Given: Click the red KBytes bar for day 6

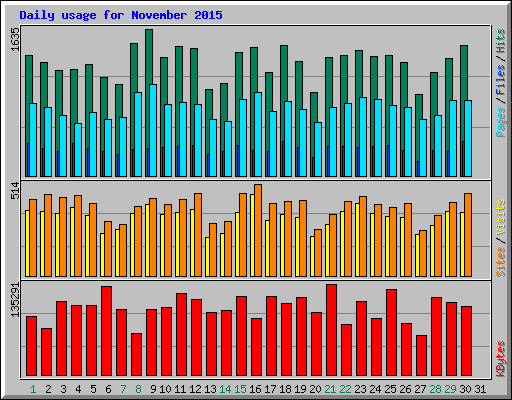Looking at the screenshot, I should pyautogui.click(x=107, y=331).
